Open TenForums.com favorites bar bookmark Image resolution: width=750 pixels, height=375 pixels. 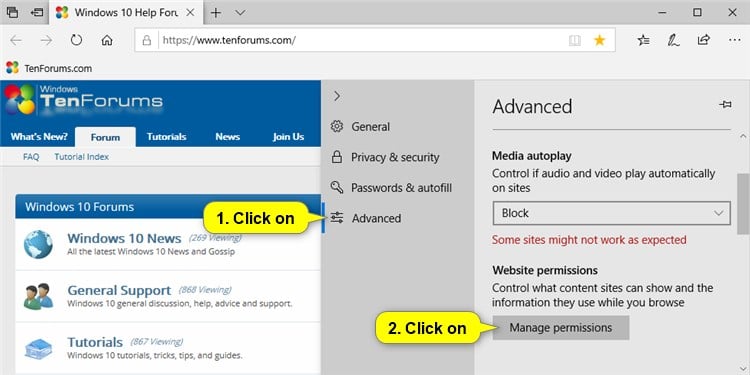(x=49, y=68)
